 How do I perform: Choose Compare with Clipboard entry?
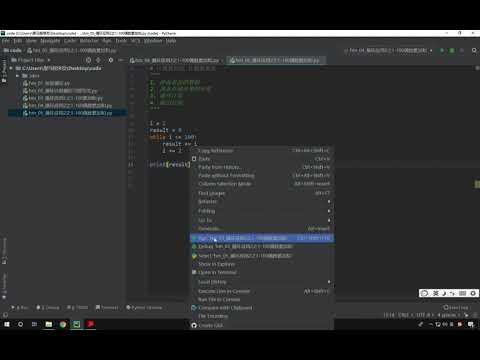click(x=262, y=308)
